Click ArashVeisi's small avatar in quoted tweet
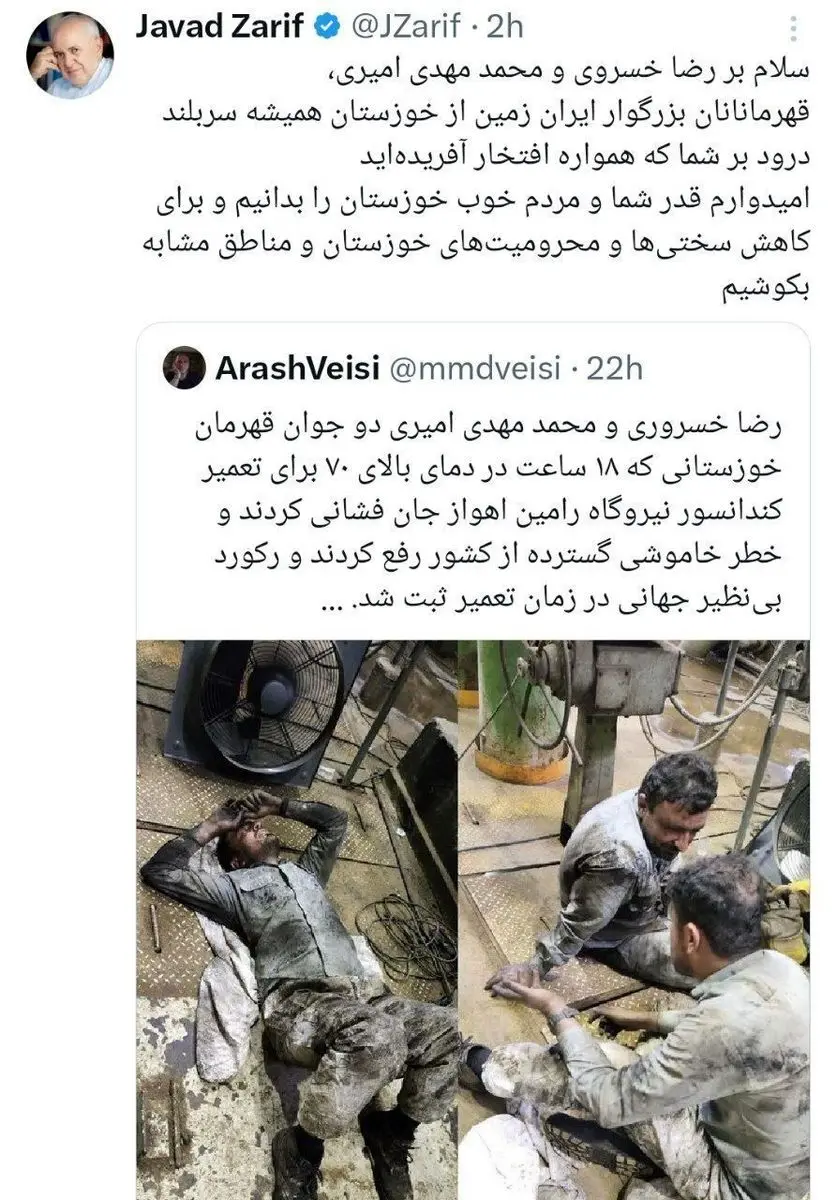The image size is (837, 1200). point(184,368)
